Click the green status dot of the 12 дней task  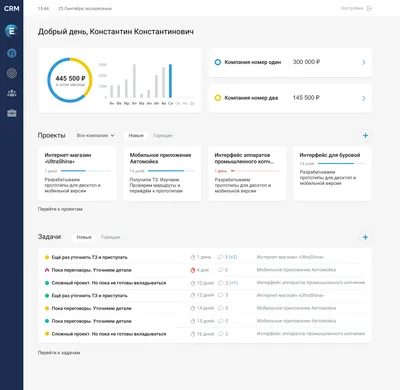[x=47, y=296]
